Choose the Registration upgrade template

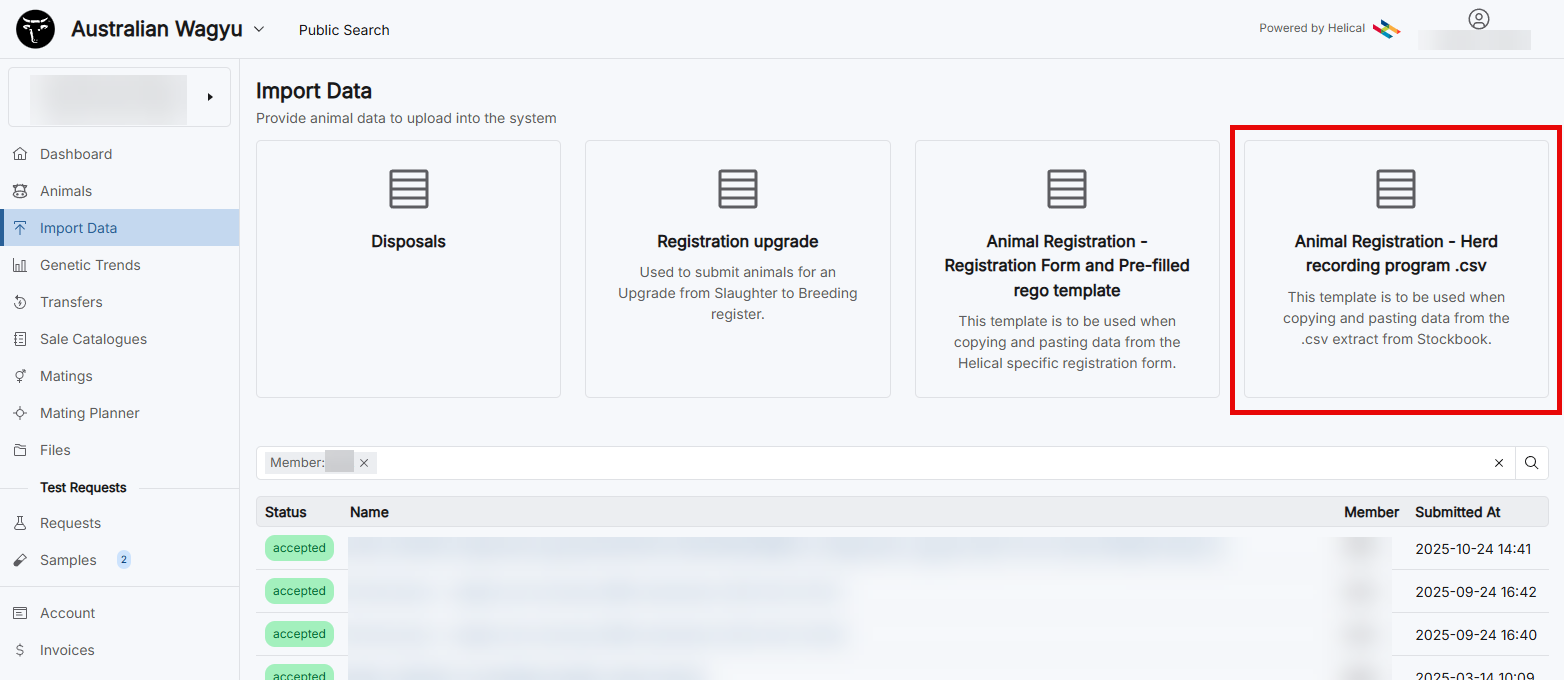tap(737, 268)
